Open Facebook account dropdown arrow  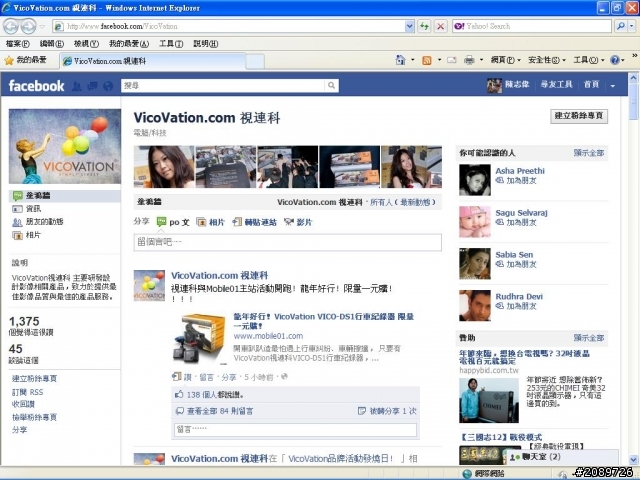tap(613, 86)
